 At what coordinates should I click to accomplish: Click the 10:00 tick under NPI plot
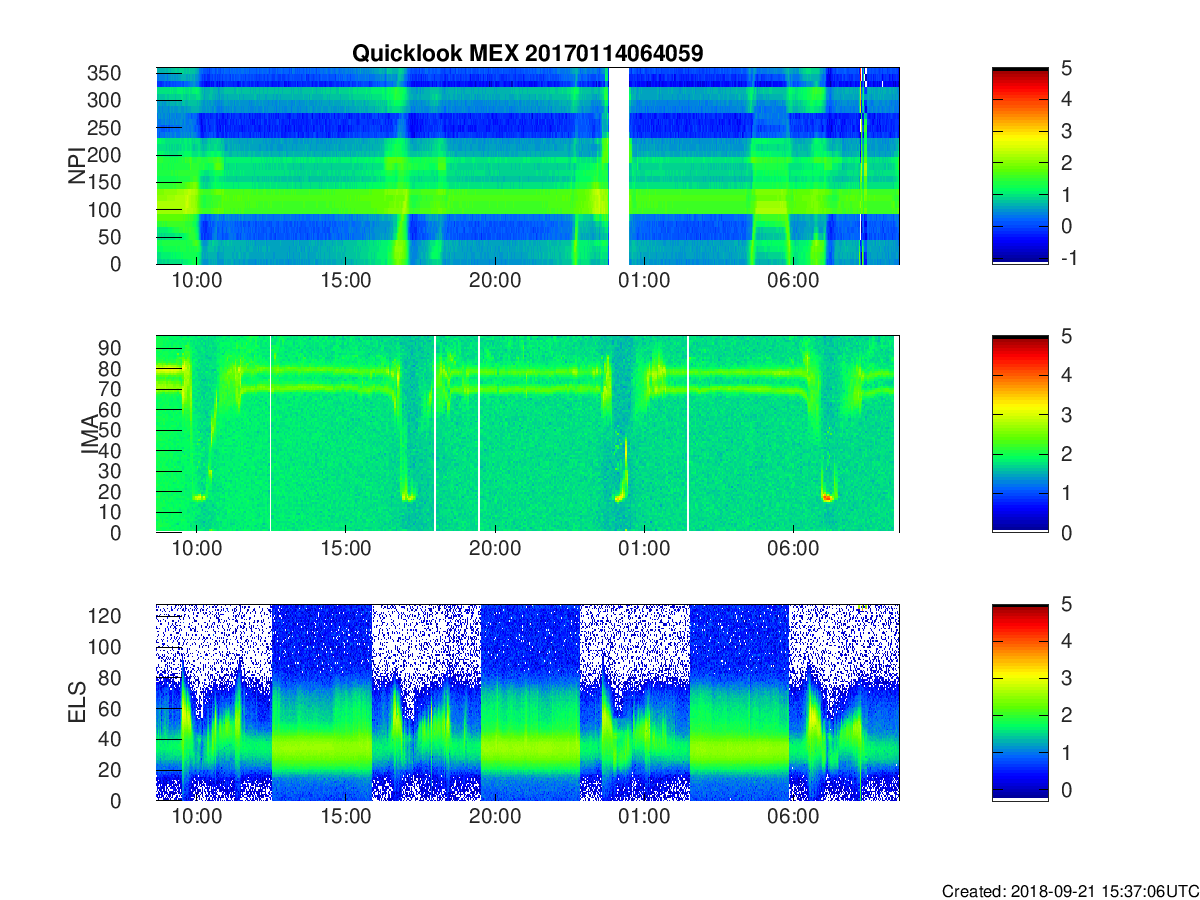pos(197,281)
